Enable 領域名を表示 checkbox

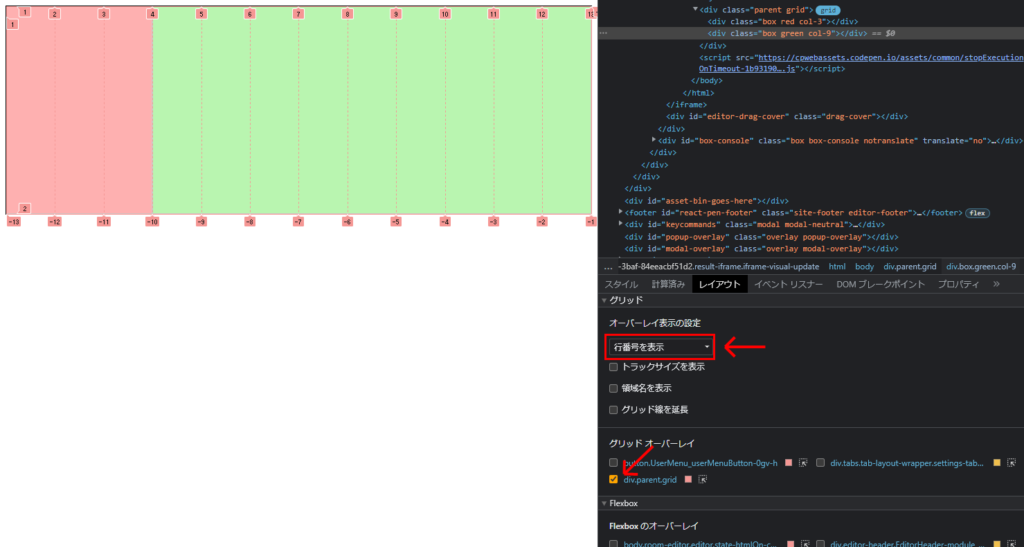click(613, 388)
